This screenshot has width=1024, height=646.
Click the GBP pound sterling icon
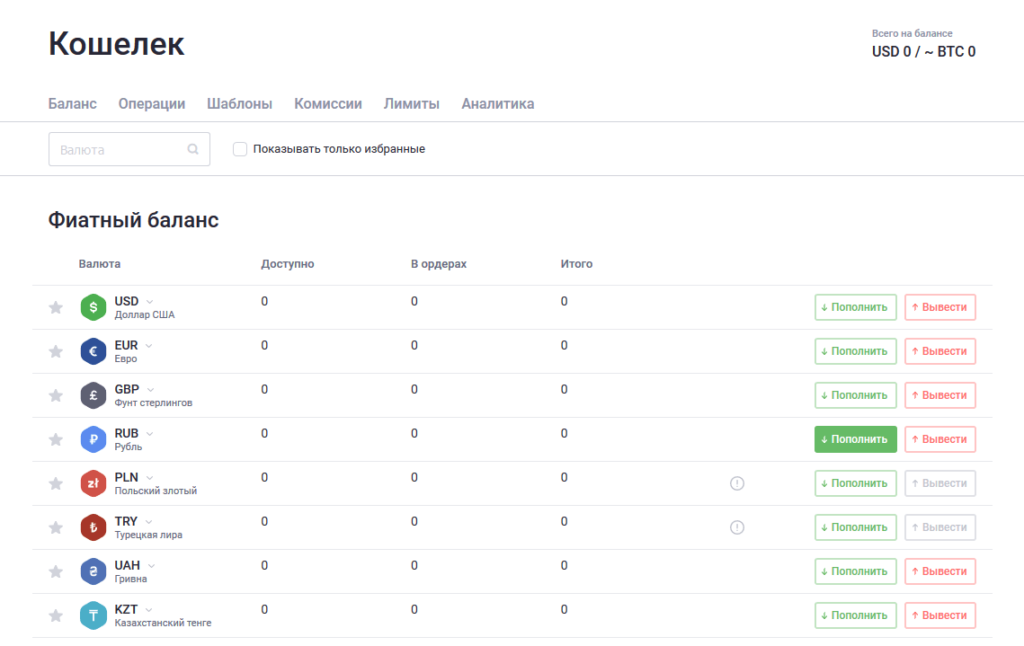point(93,396)
